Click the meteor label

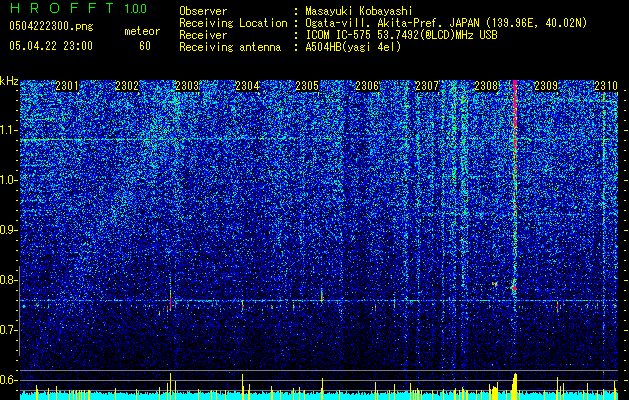tap(142, 31)
